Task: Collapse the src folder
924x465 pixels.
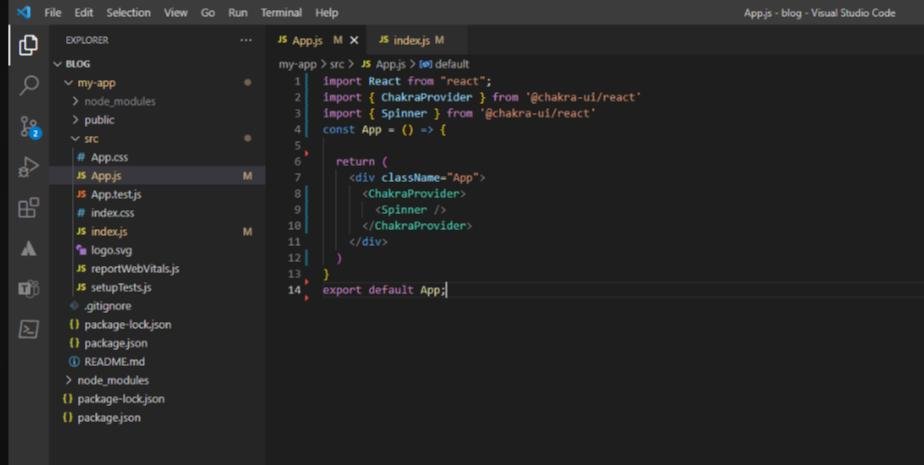Action: (91, 139)
